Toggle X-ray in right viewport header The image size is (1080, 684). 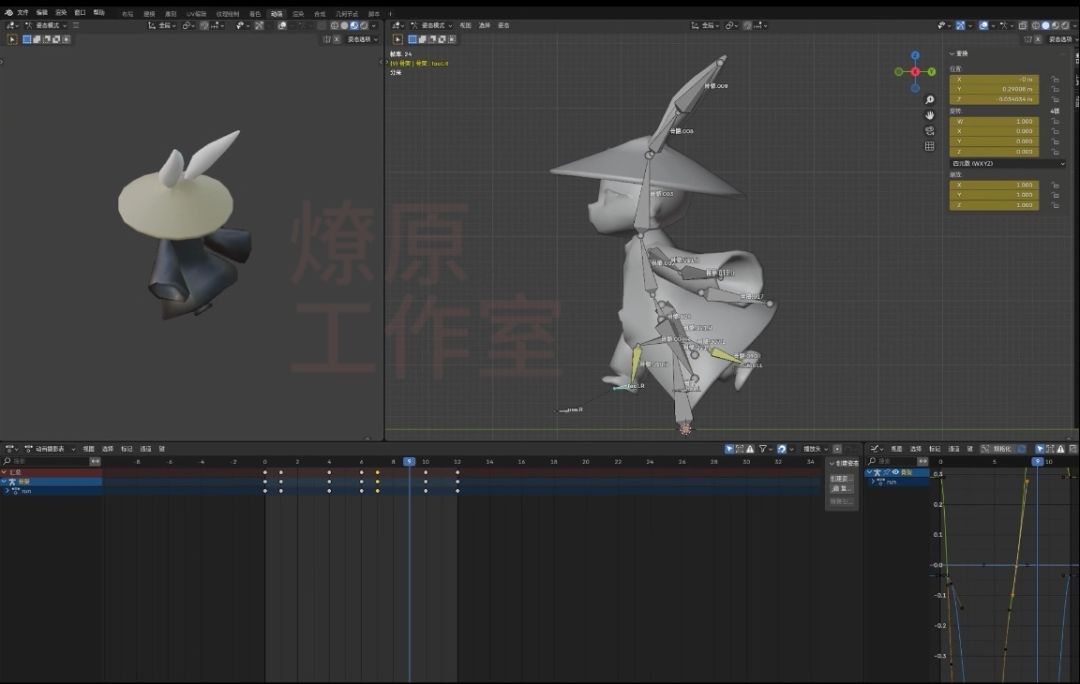tap(1023, 25)
